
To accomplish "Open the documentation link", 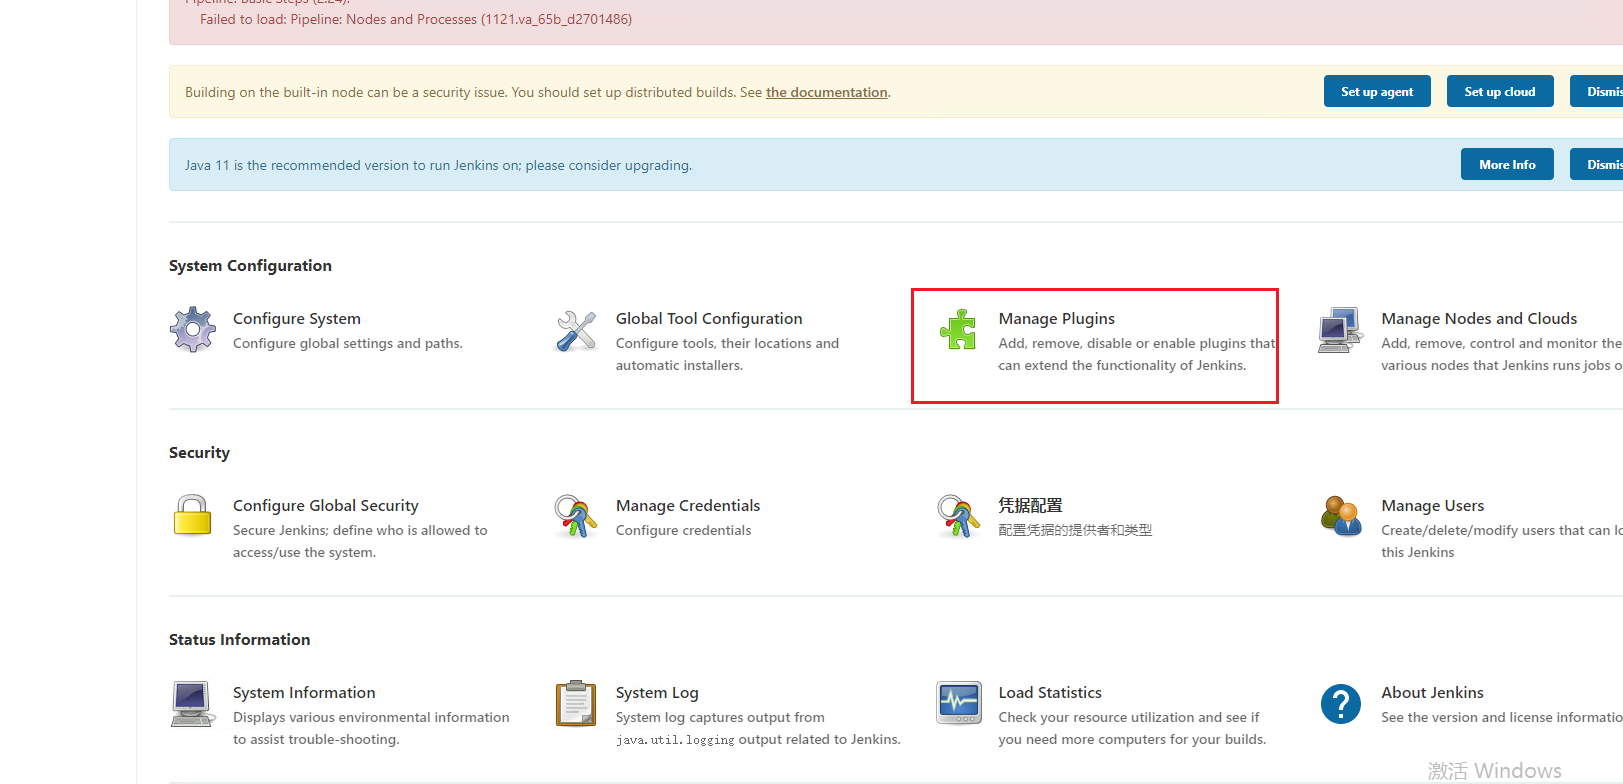I will click(827, 92).
